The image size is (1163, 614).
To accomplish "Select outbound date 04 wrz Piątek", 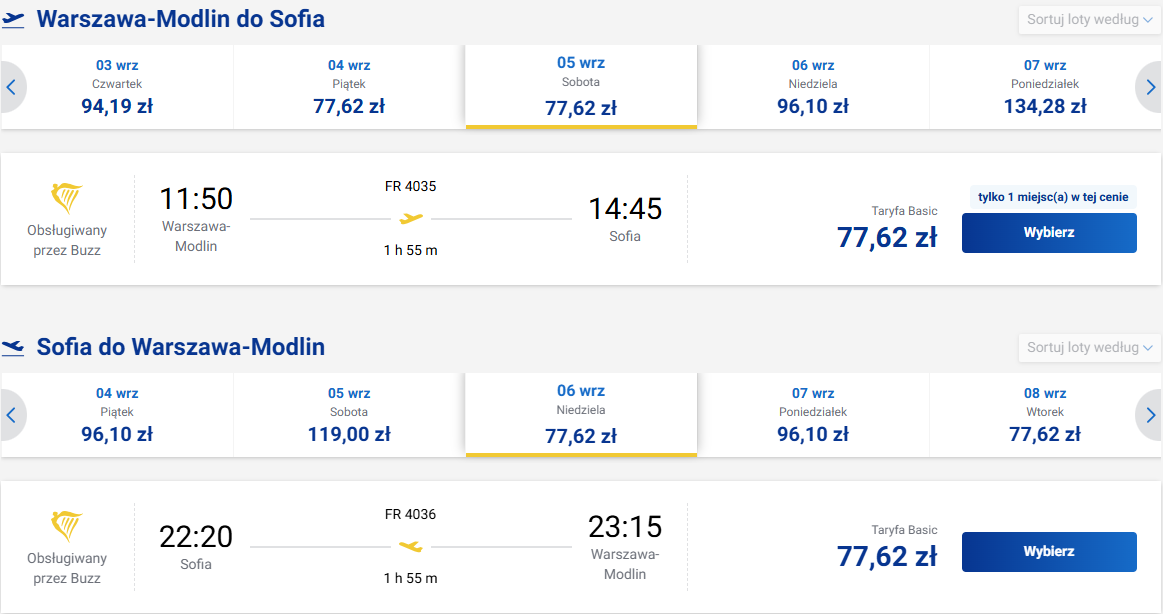I will (x=349, y=87).
